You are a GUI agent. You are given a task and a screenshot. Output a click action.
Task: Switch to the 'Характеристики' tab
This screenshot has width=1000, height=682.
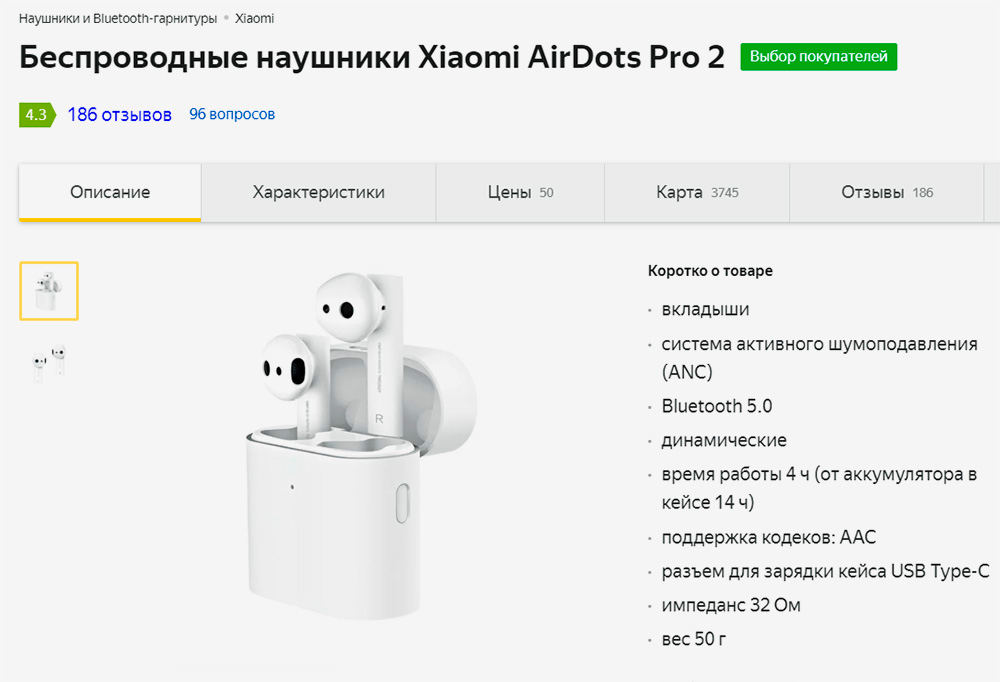coord(318,192)
